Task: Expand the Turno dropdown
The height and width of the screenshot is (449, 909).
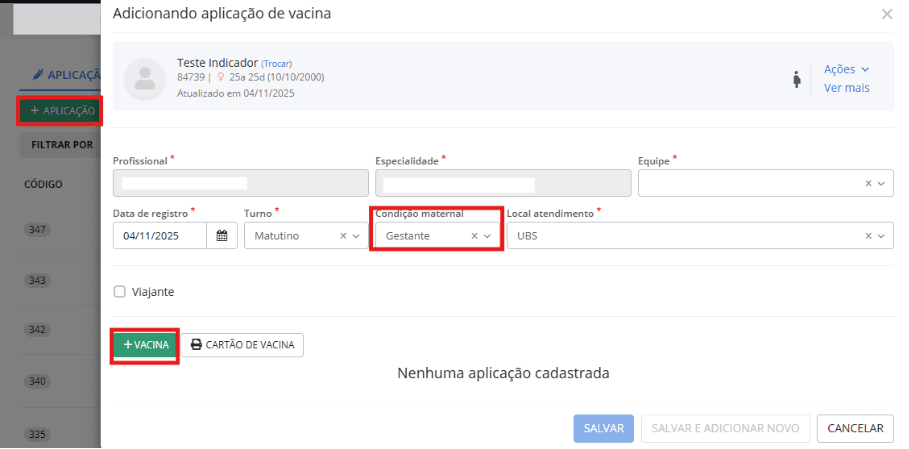Action: [356, 236]
